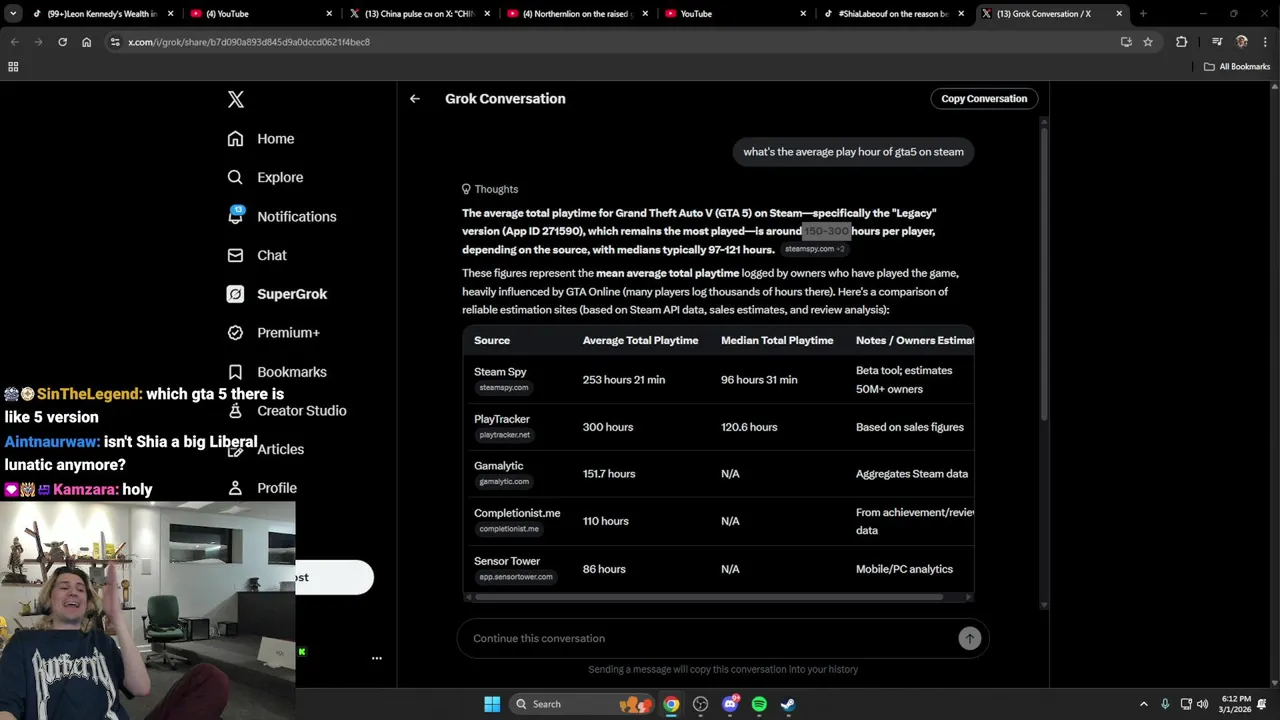This screenshot has height=720, width=1280.
Task: Open All Bookmarks folder
Action: click(x=1237, y=67)
